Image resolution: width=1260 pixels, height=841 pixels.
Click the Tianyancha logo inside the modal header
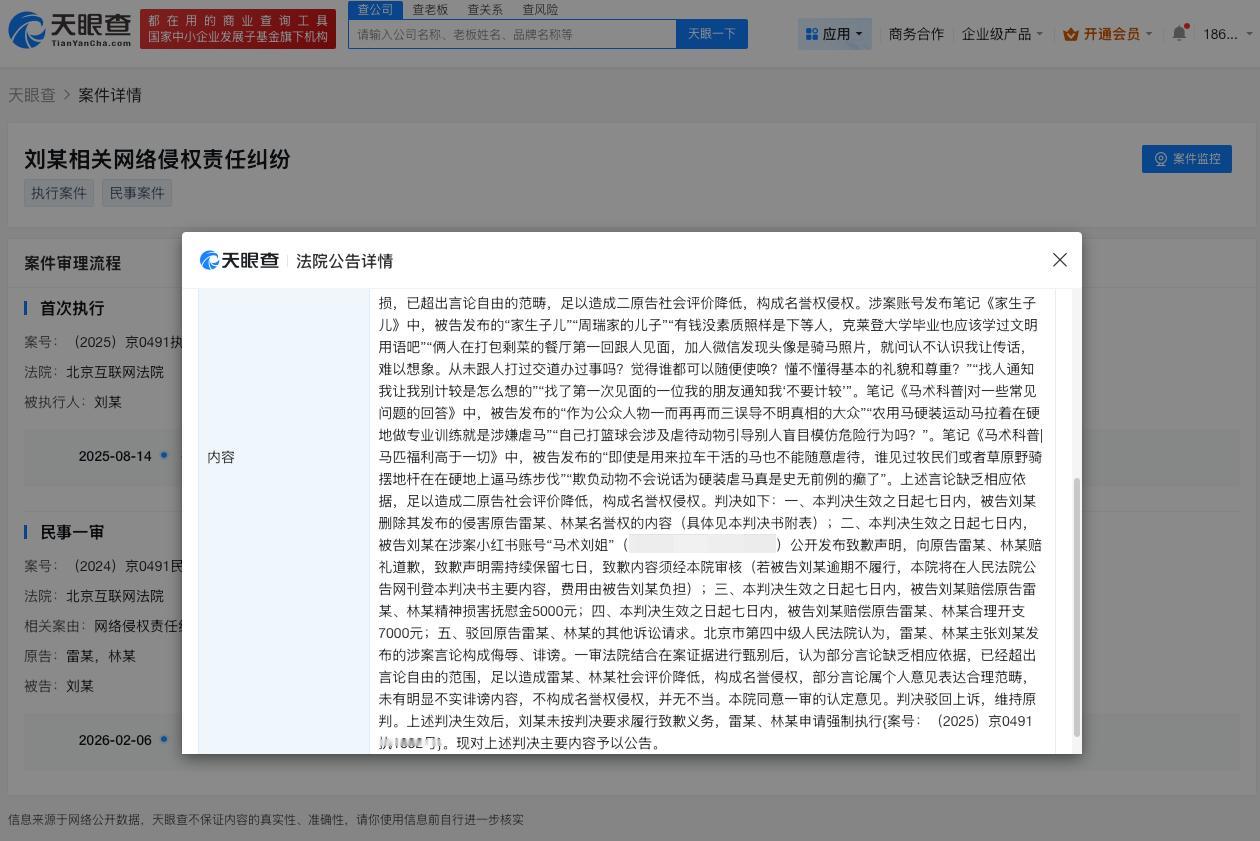(238, 260)
